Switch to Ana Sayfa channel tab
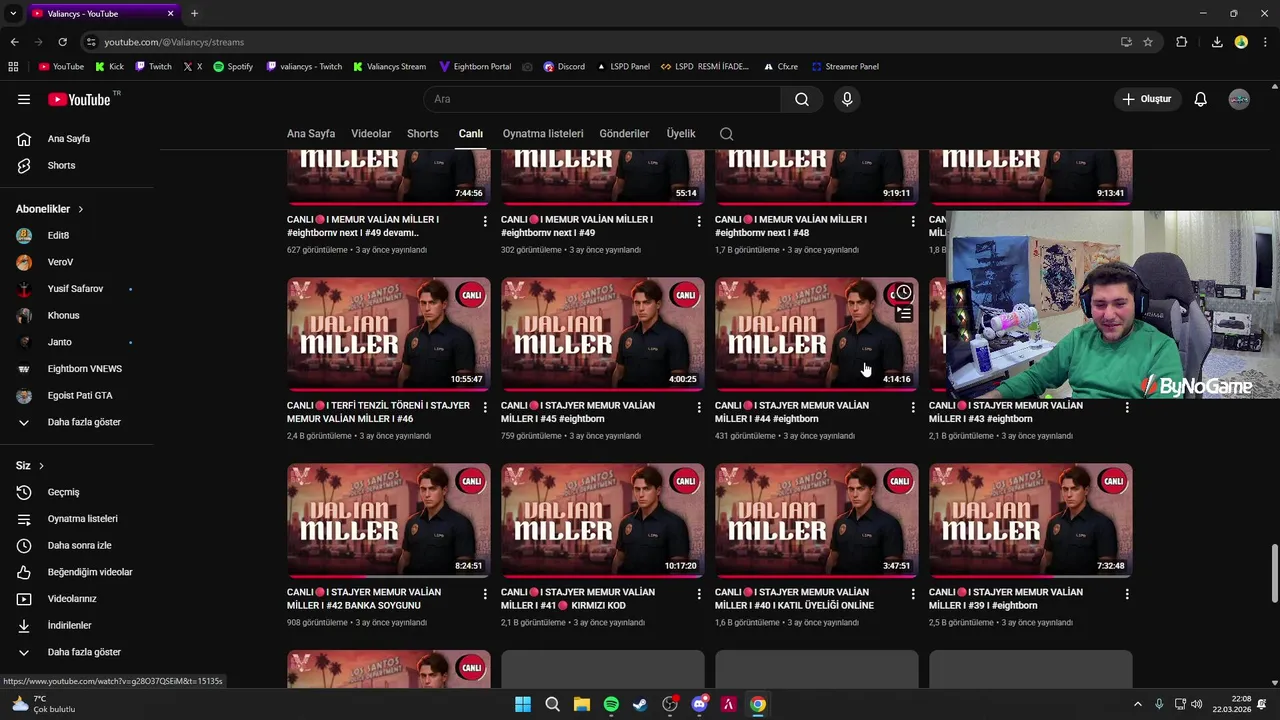 [x=311, y=134]
